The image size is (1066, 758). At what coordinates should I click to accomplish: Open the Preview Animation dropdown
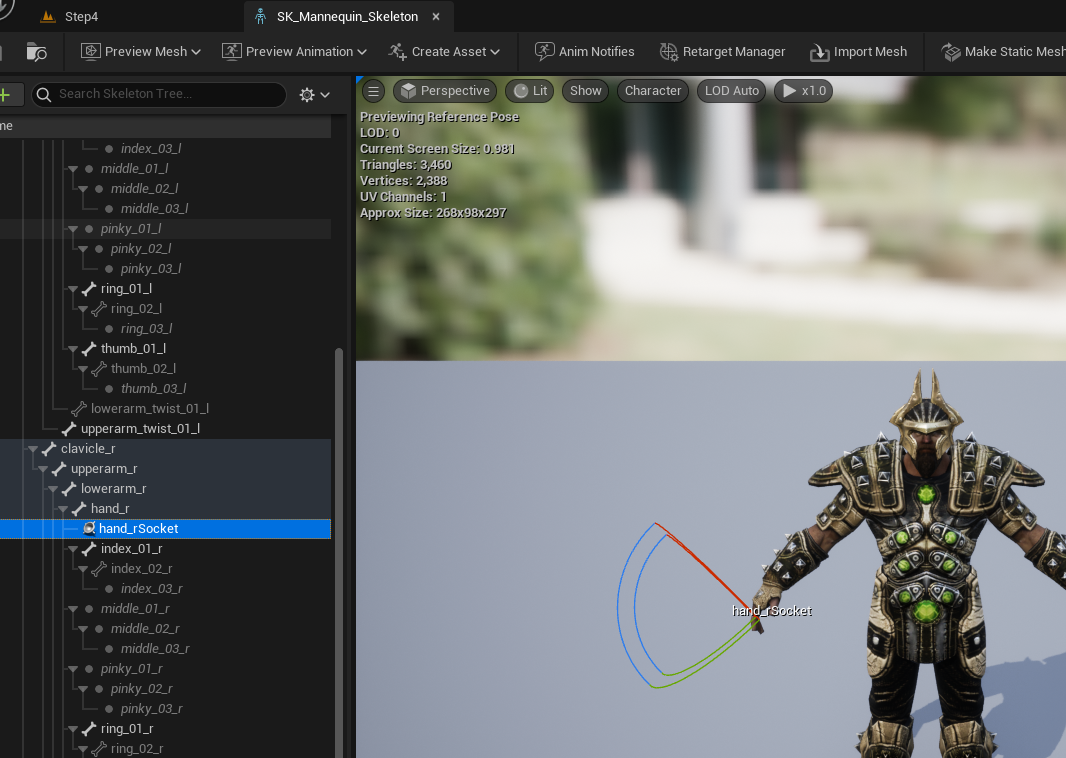point(294,52)
